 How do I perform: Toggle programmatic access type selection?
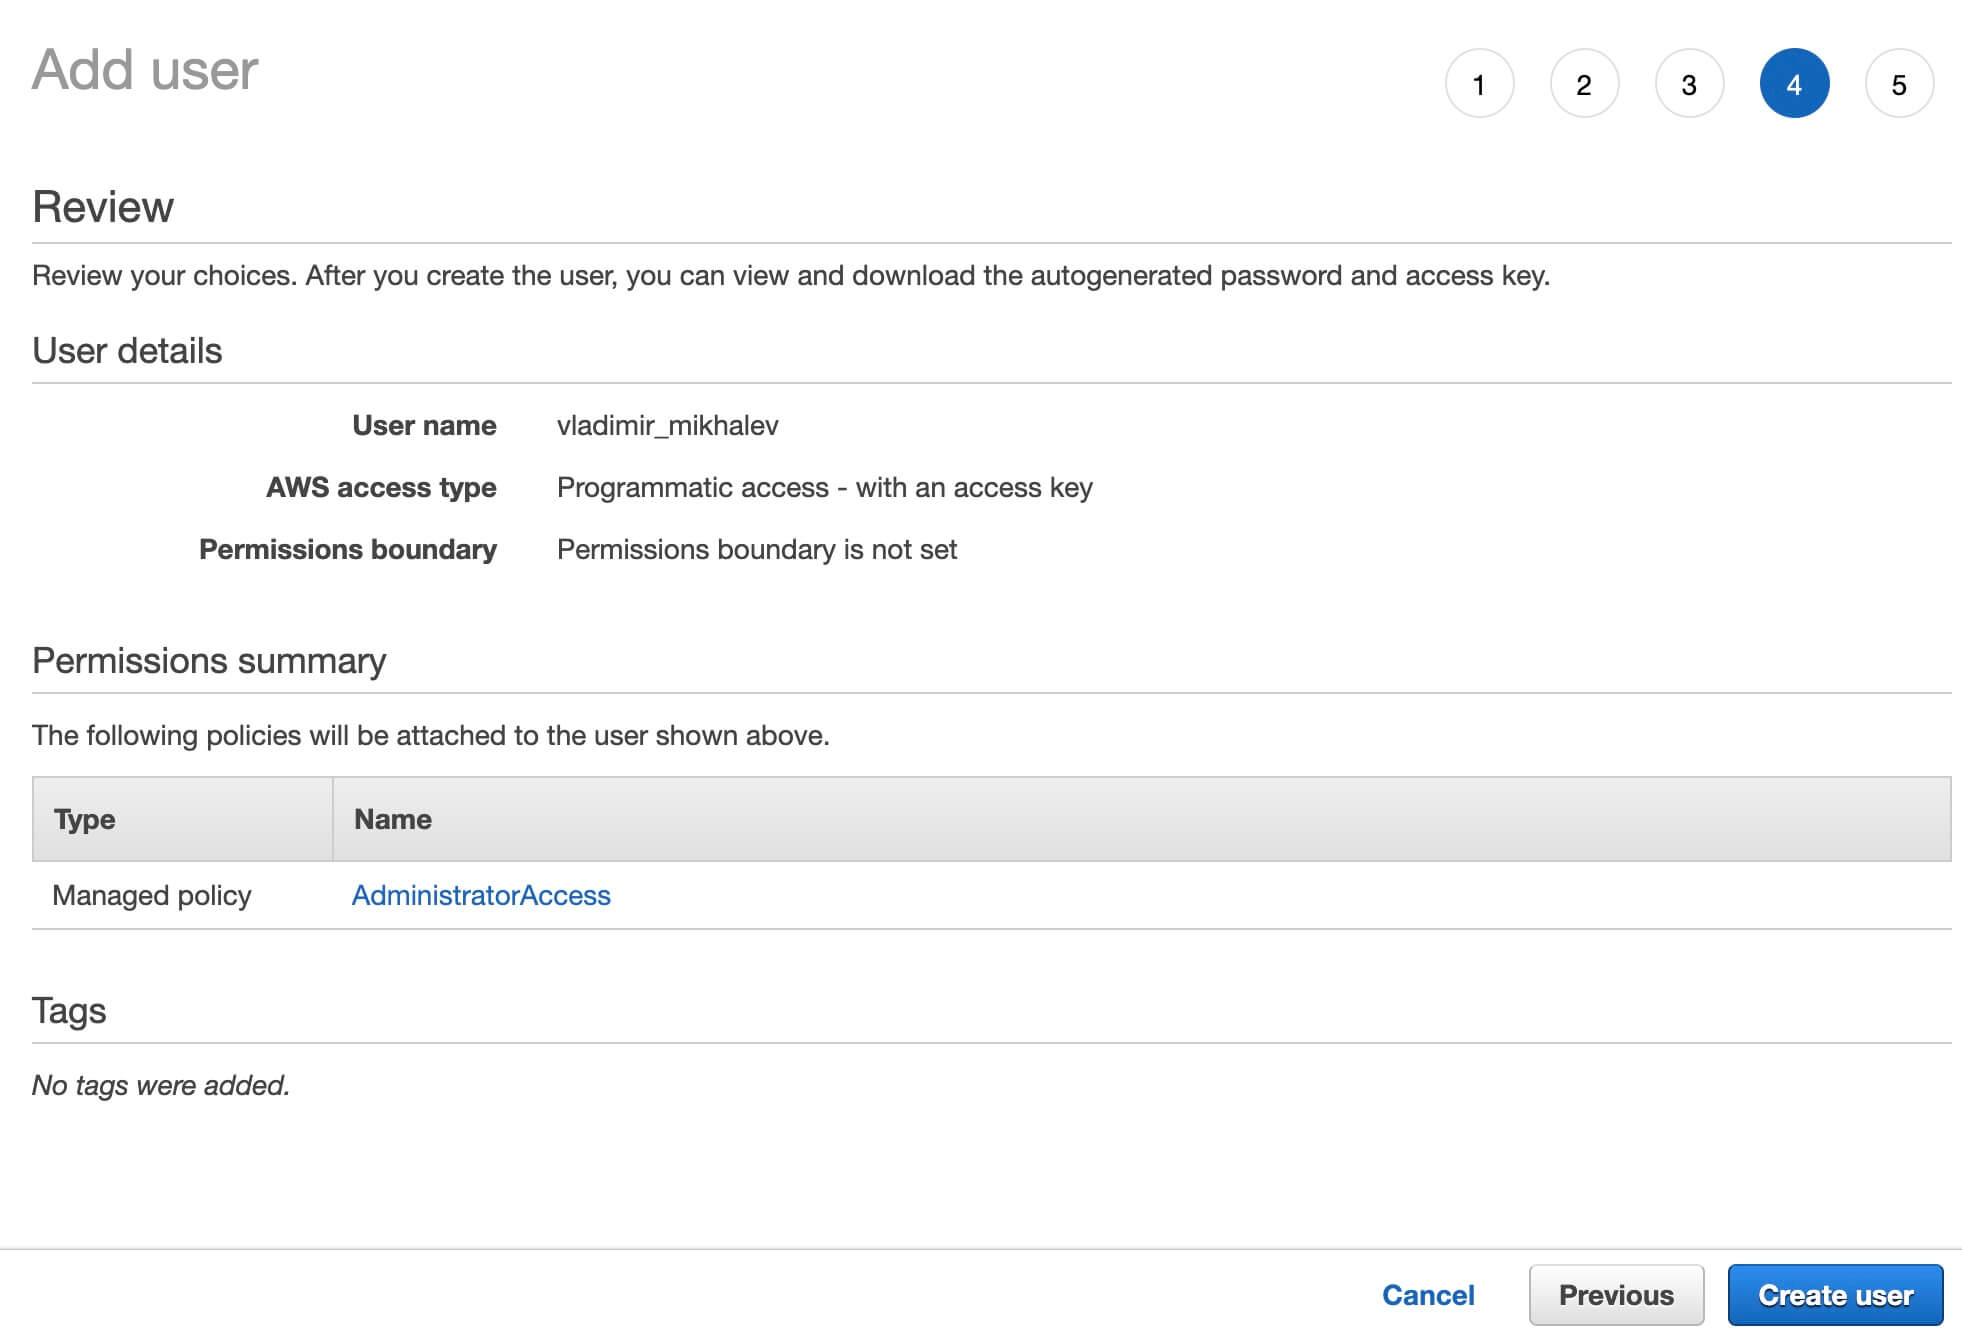tap(826, 486)
